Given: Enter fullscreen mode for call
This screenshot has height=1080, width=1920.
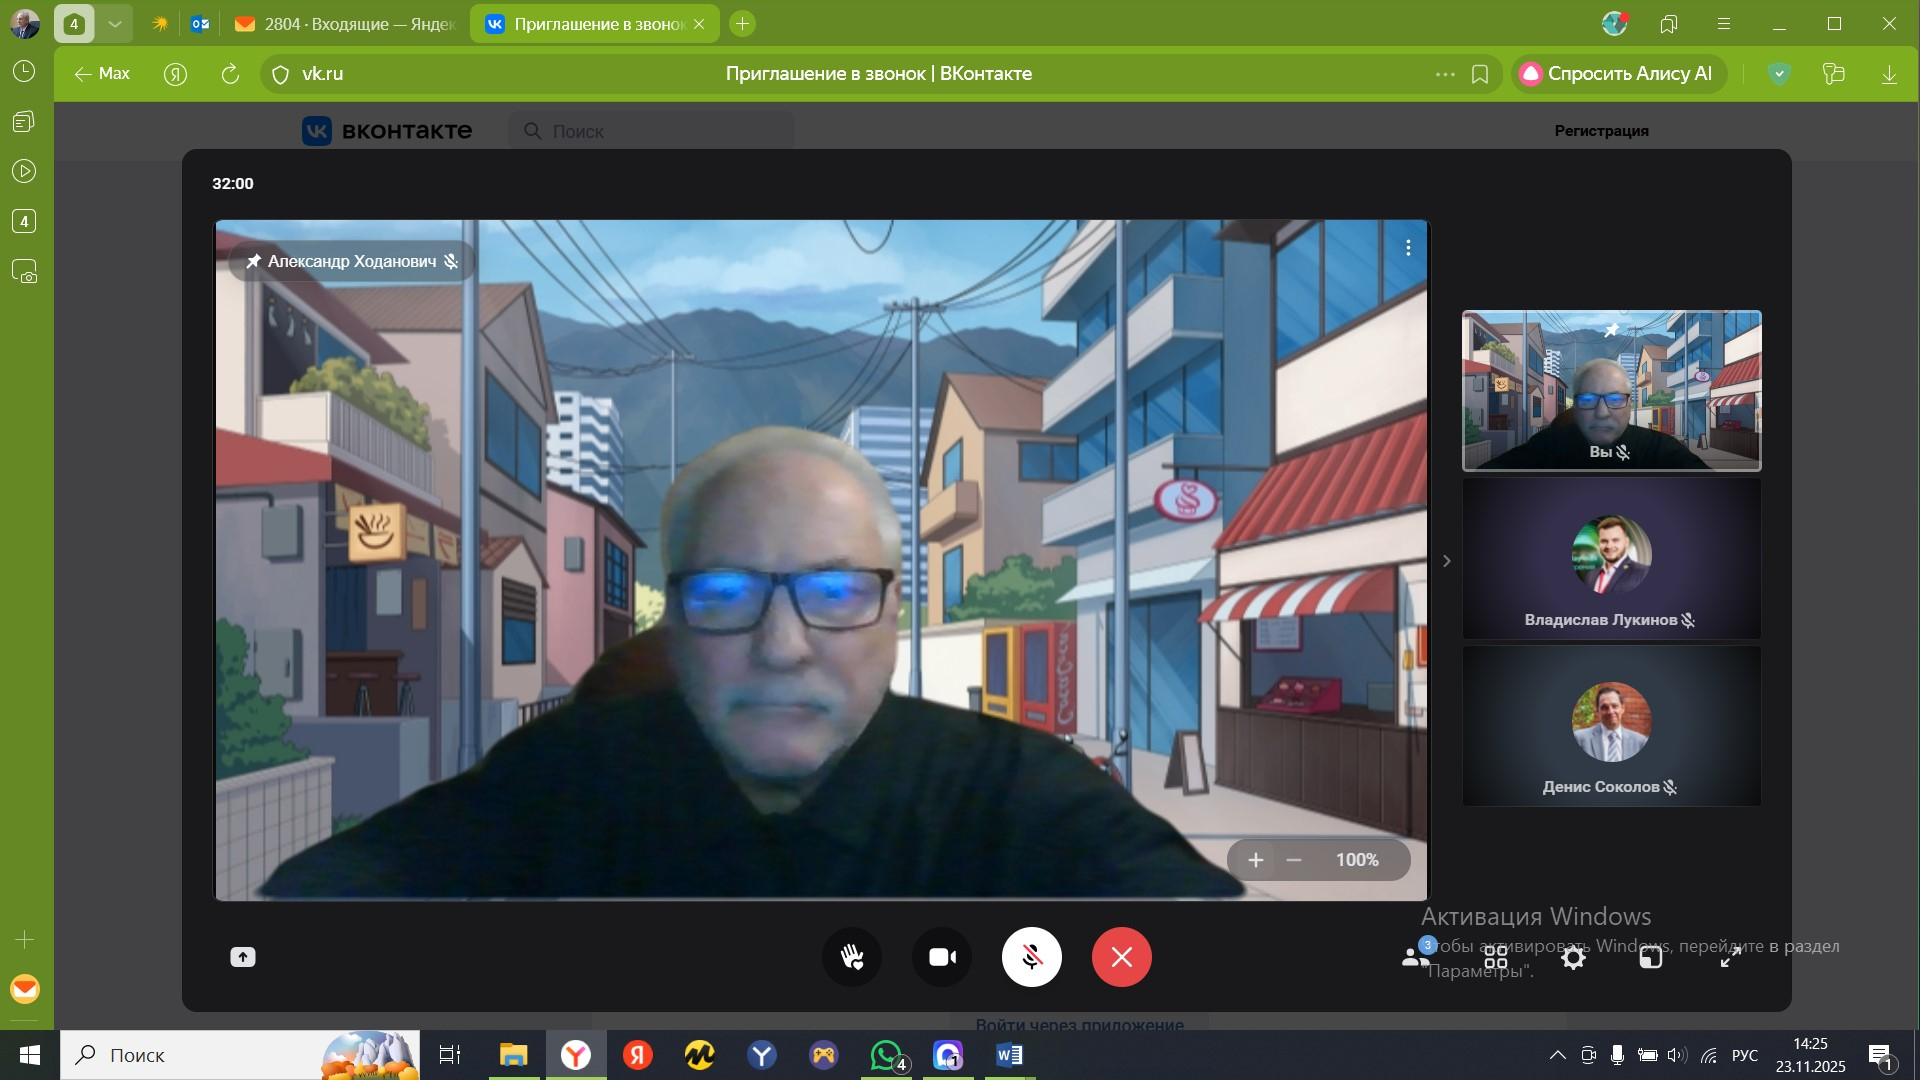Looking at the screenshot, I should [1730, 958].
